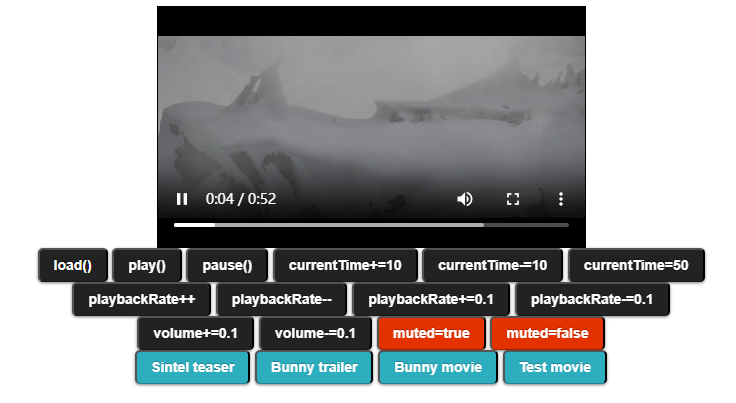This screenshot has width=736, height=403.
Task: Click the playbackRate+=0.1 button
Action: click(431, 299)
